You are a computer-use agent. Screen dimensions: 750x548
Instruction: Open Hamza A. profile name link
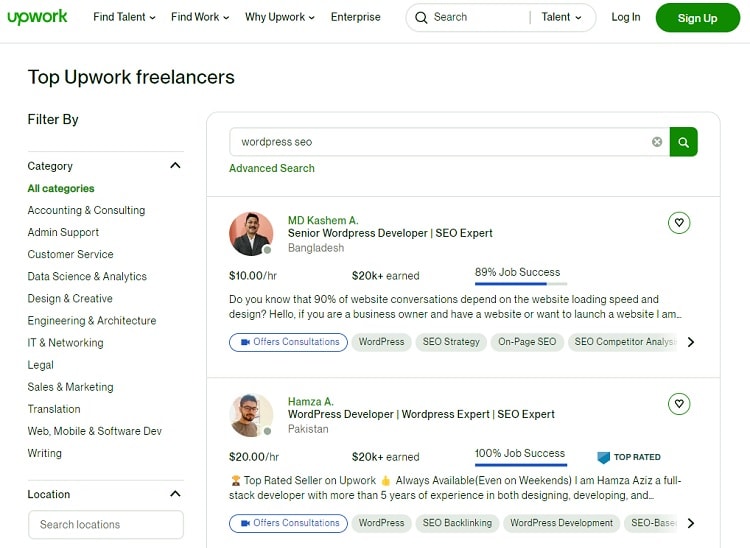310,402
